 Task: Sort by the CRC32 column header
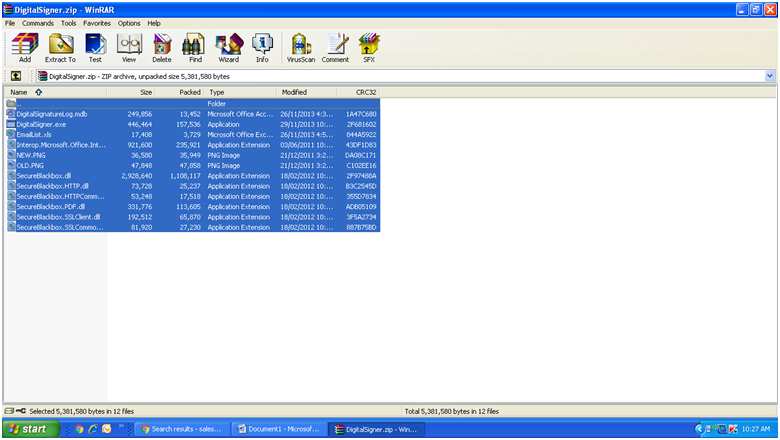(x=359, y=92)
